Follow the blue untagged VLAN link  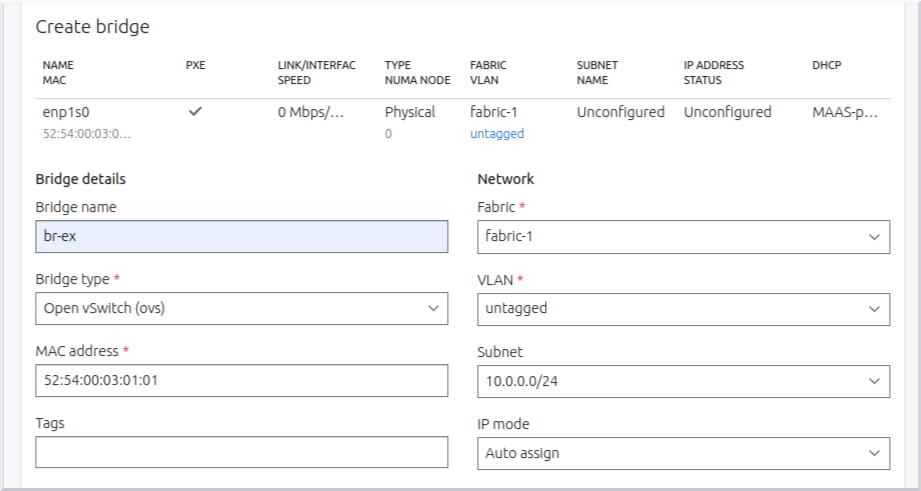click(496, 133)
